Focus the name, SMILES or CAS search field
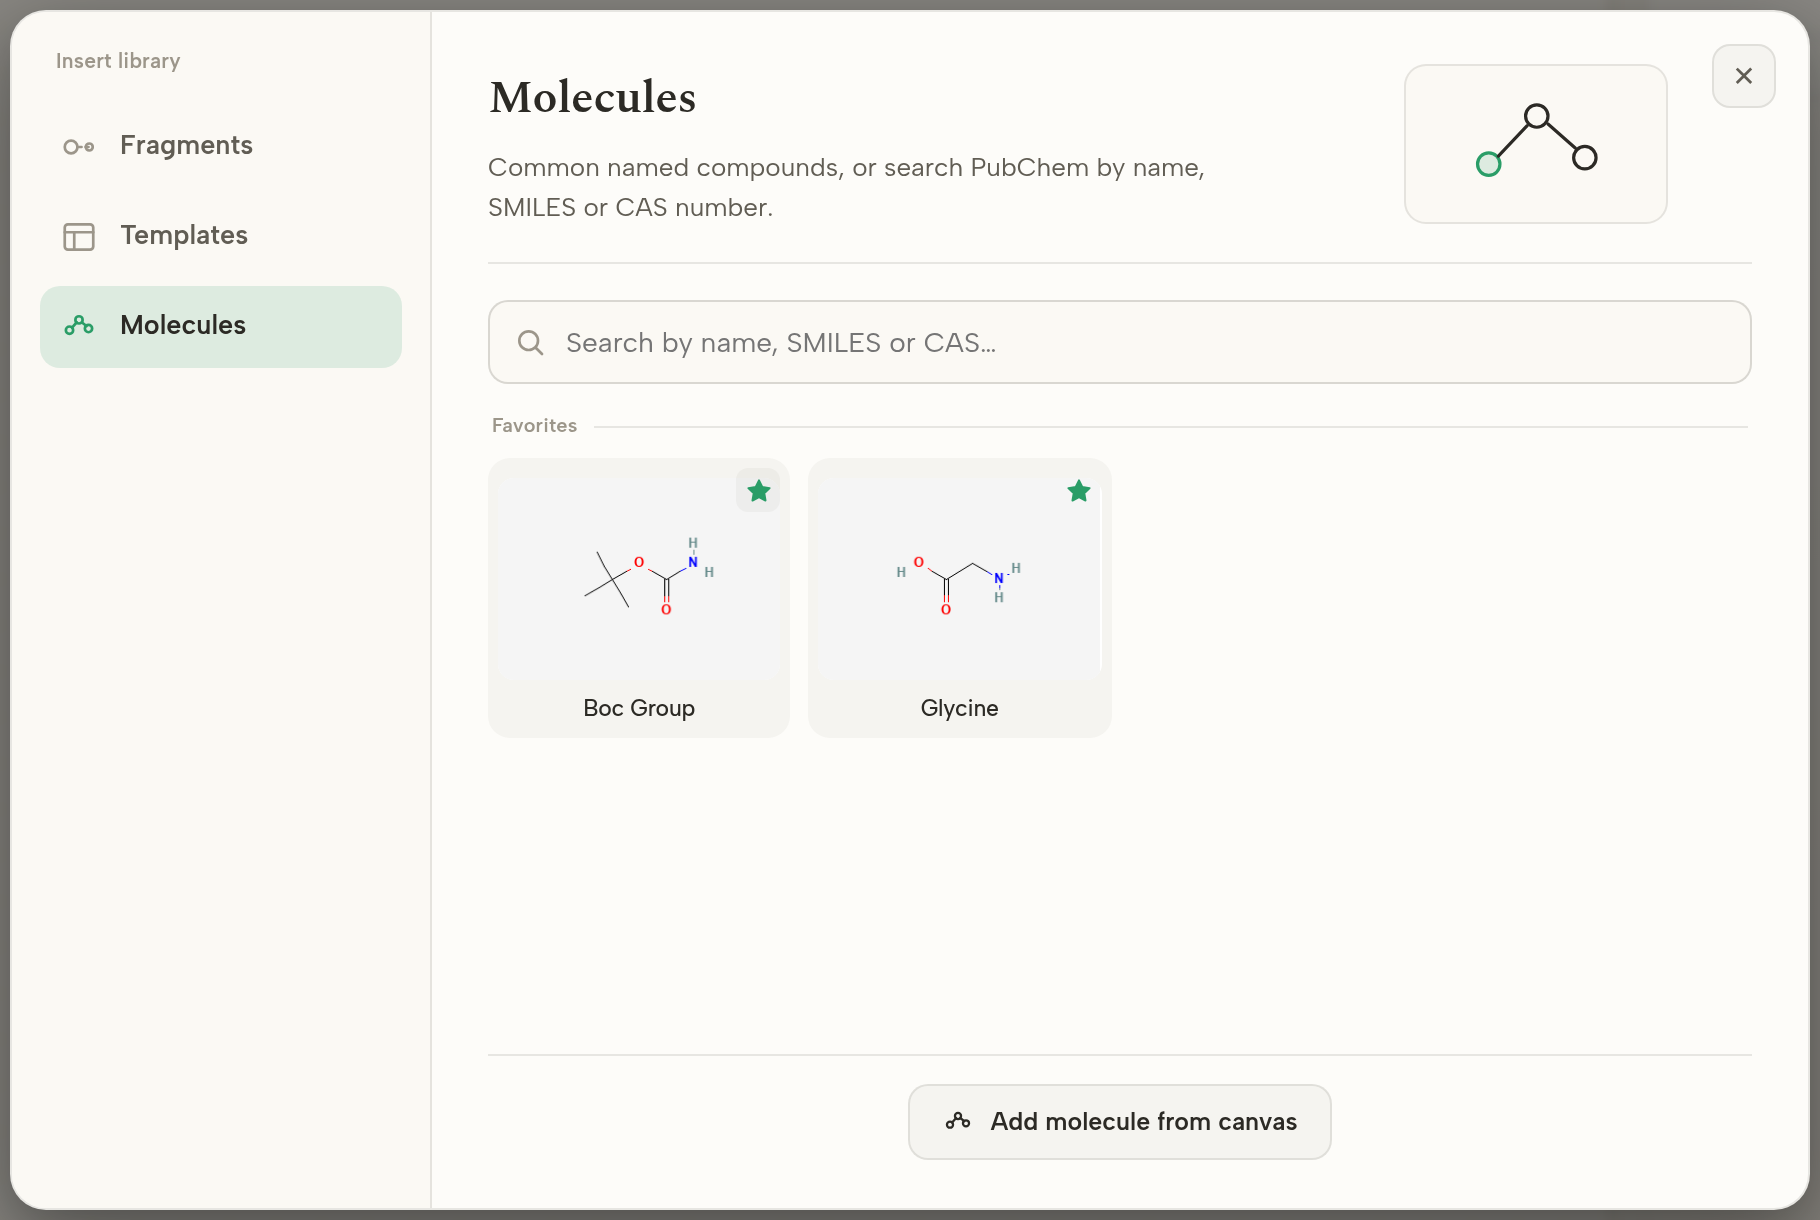This screenshot has height=1220, width=1820. tap(1120, 342)
